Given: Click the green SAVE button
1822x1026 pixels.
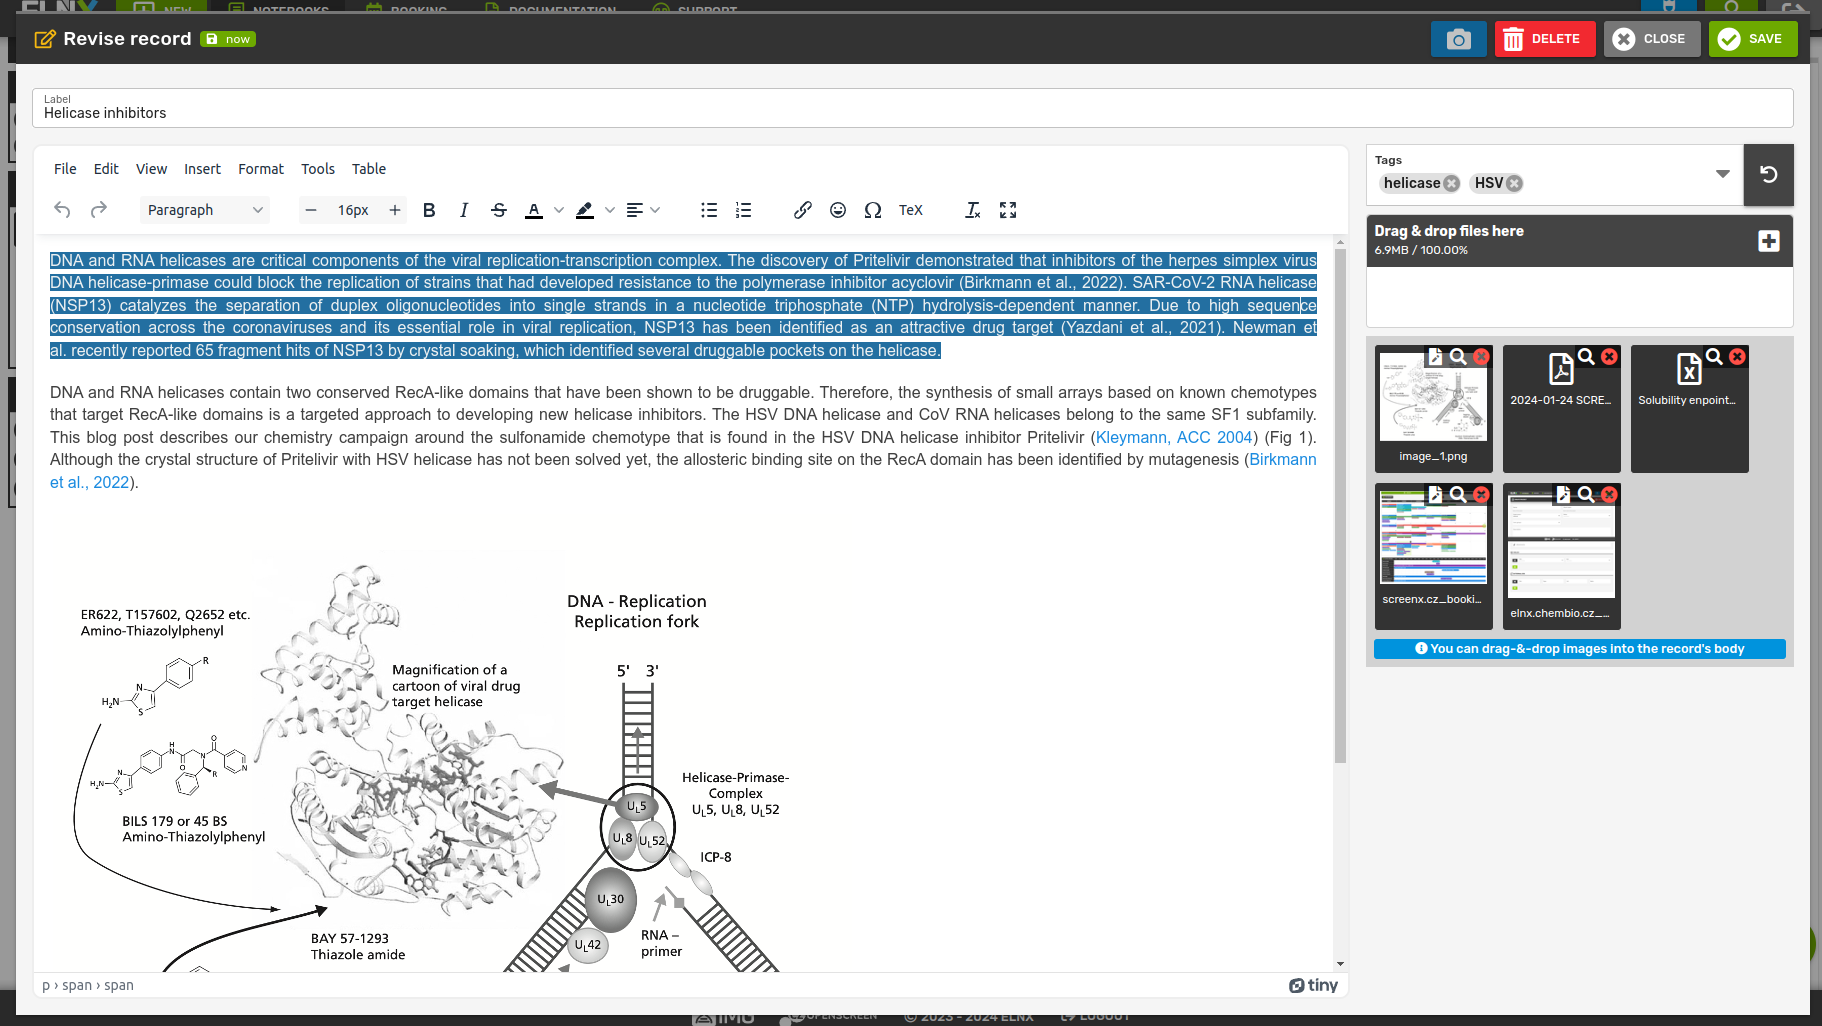Looking at the screenshot, I should (1752, 39).
